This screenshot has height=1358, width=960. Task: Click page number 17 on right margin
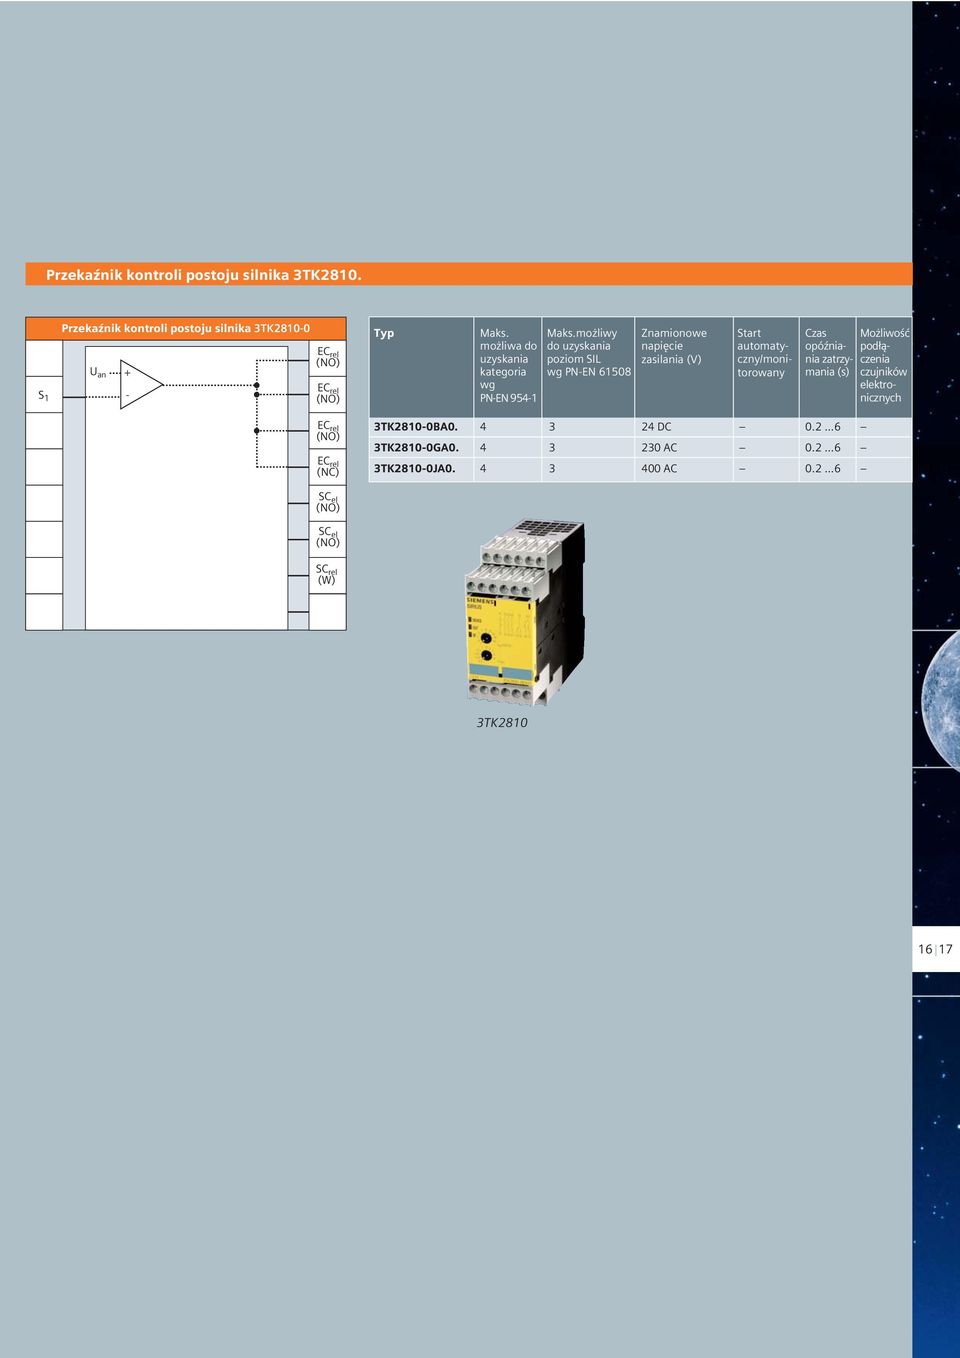point(945,949)
